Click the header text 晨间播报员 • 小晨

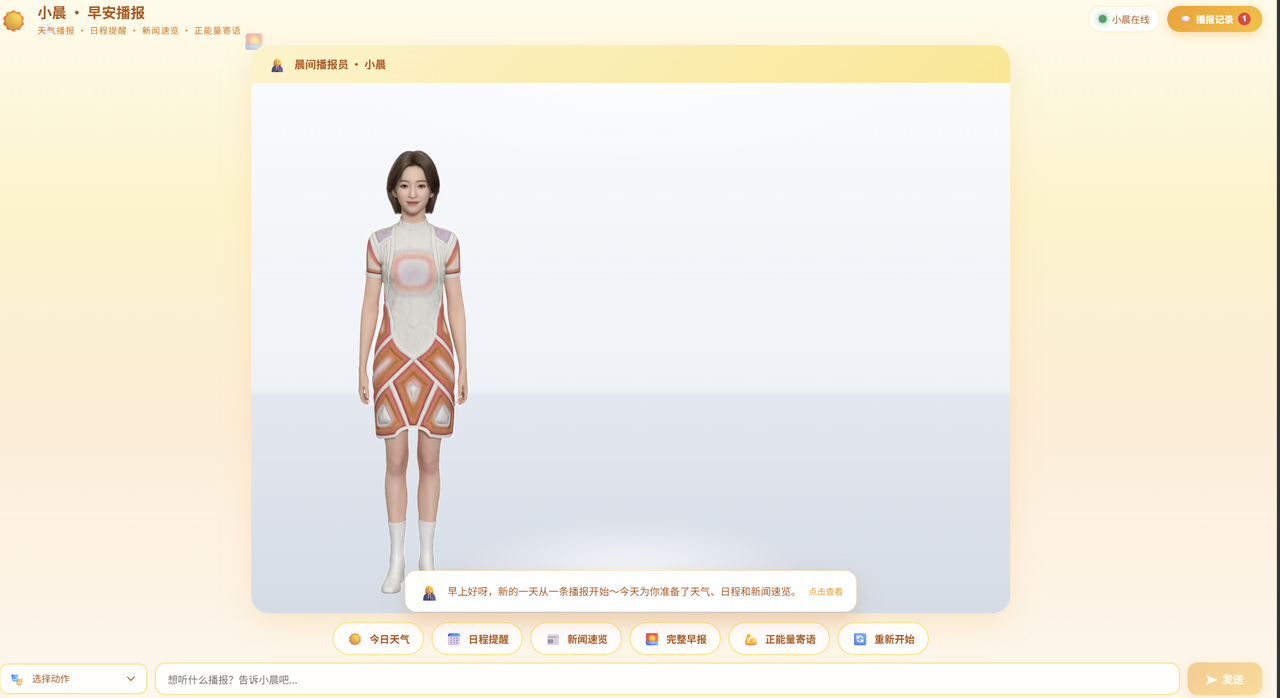click(x=340, y=65)
